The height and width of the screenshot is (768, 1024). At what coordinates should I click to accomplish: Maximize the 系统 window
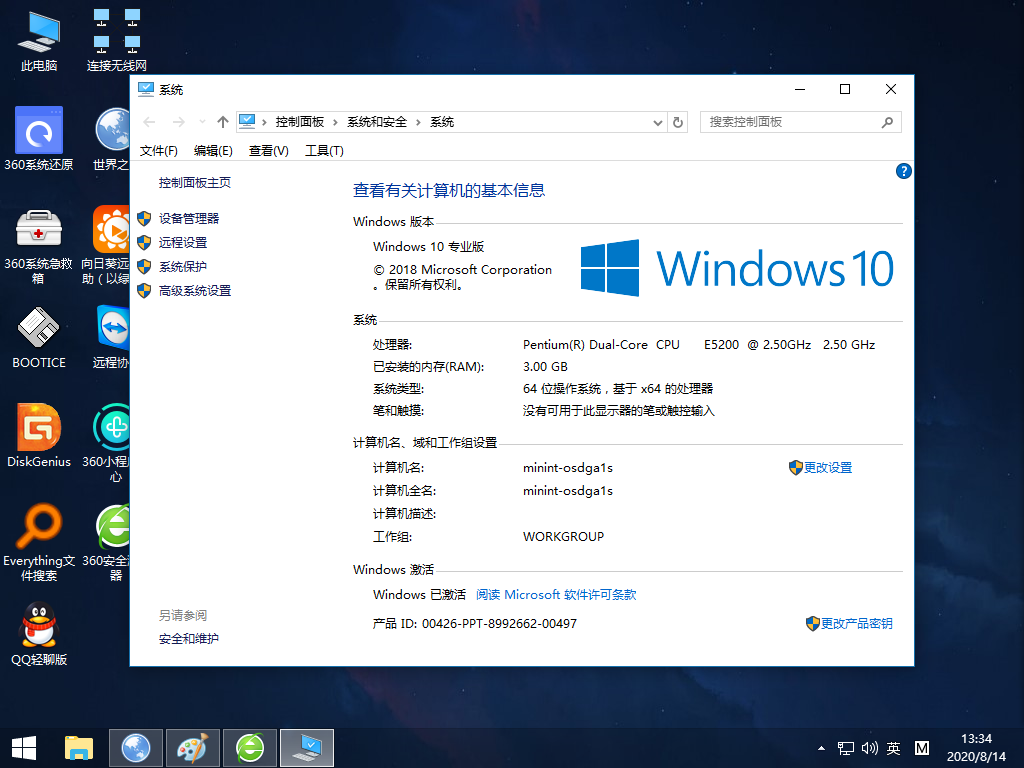click(x=844, y=89)
